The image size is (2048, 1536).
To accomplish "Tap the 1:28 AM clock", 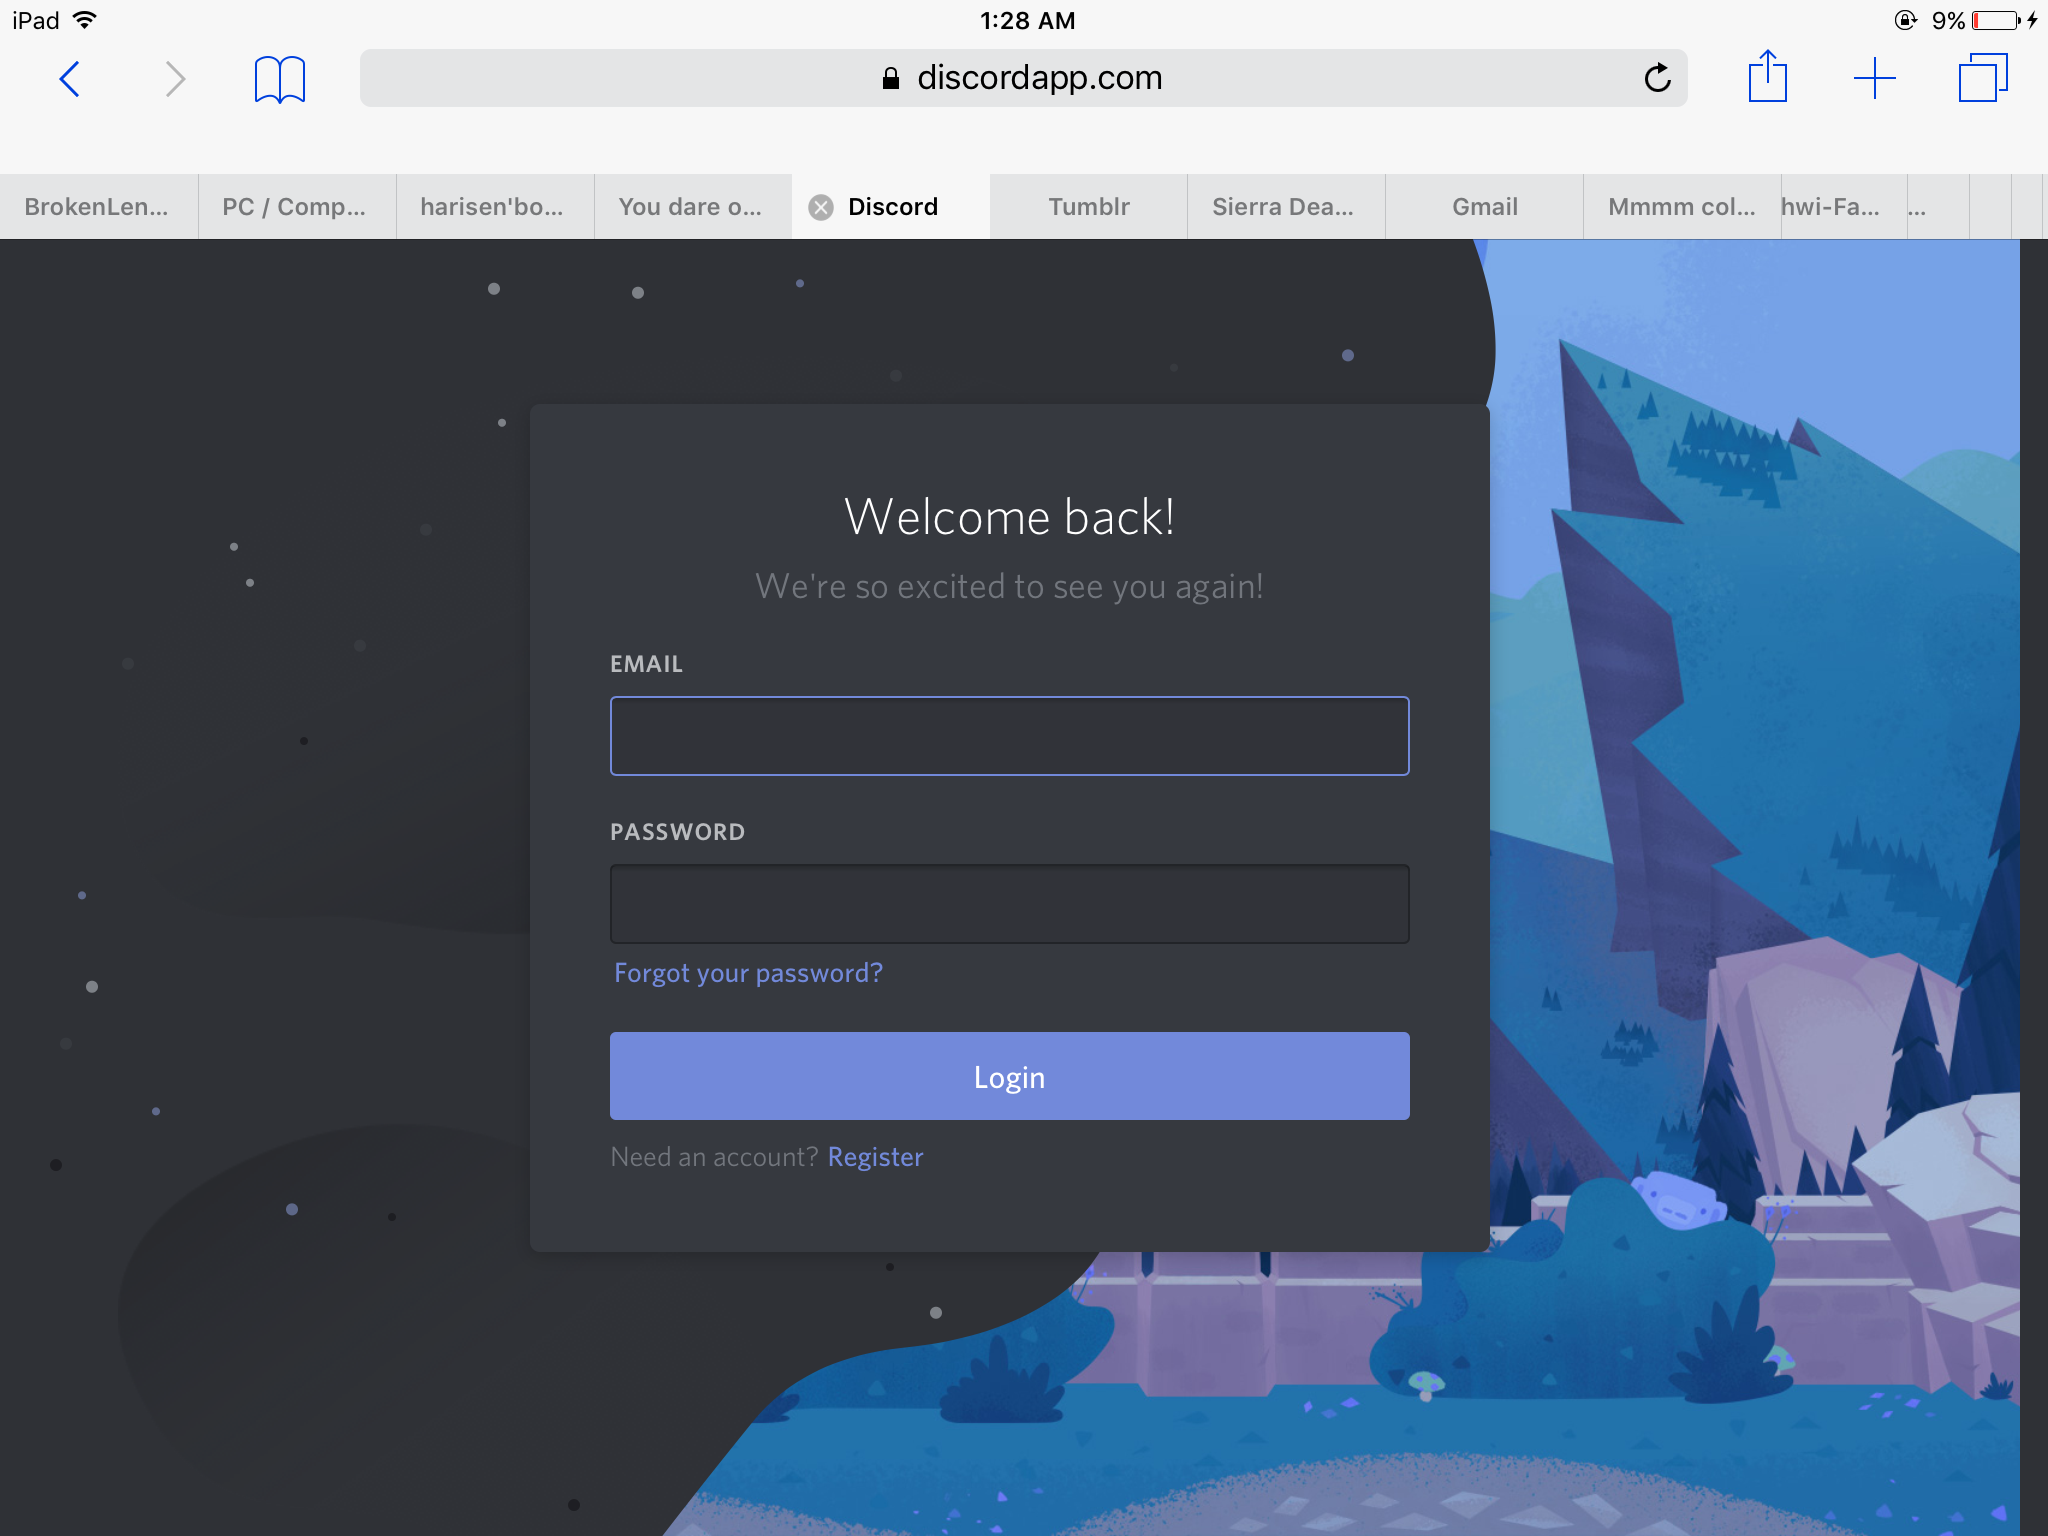I will 1027,20.
